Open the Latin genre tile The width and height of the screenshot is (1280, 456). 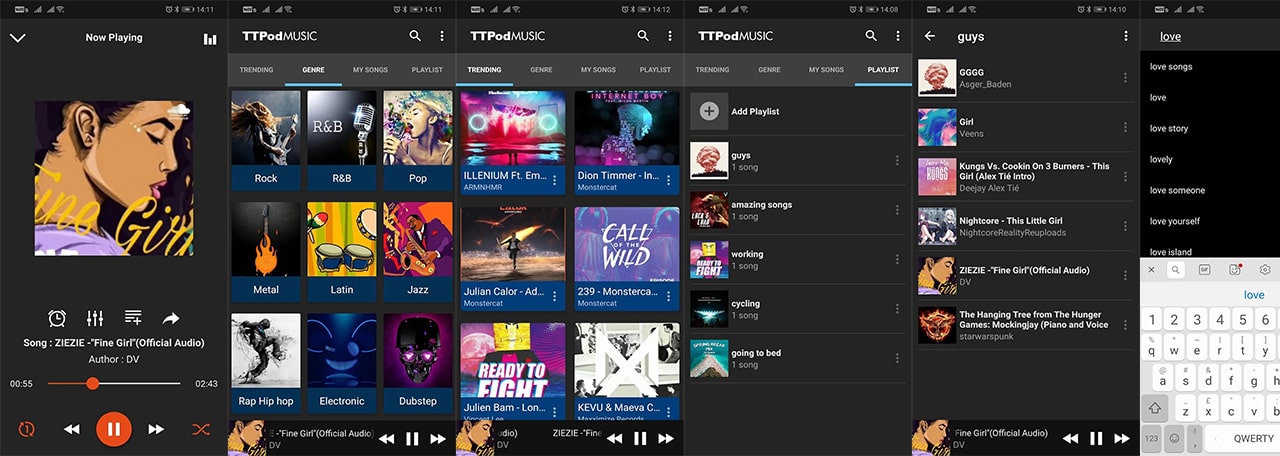click(342, 252)
